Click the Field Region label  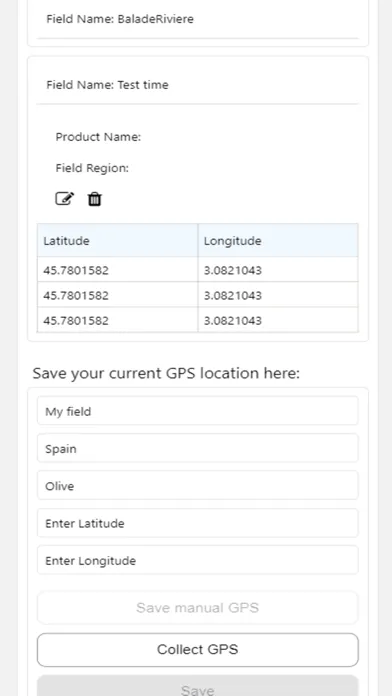point(92,168)
